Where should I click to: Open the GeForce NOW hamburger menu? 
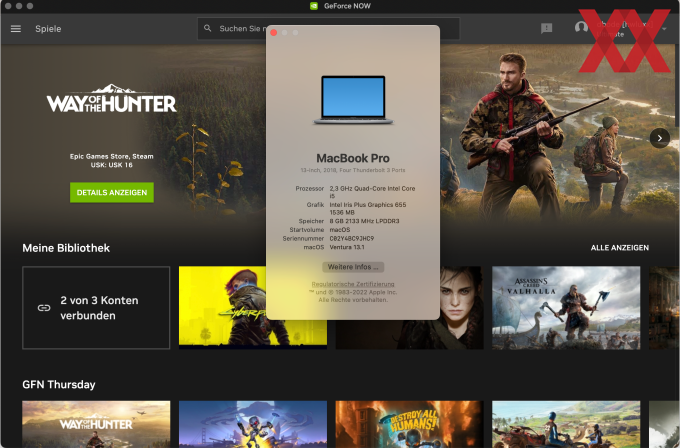[16, 29]
